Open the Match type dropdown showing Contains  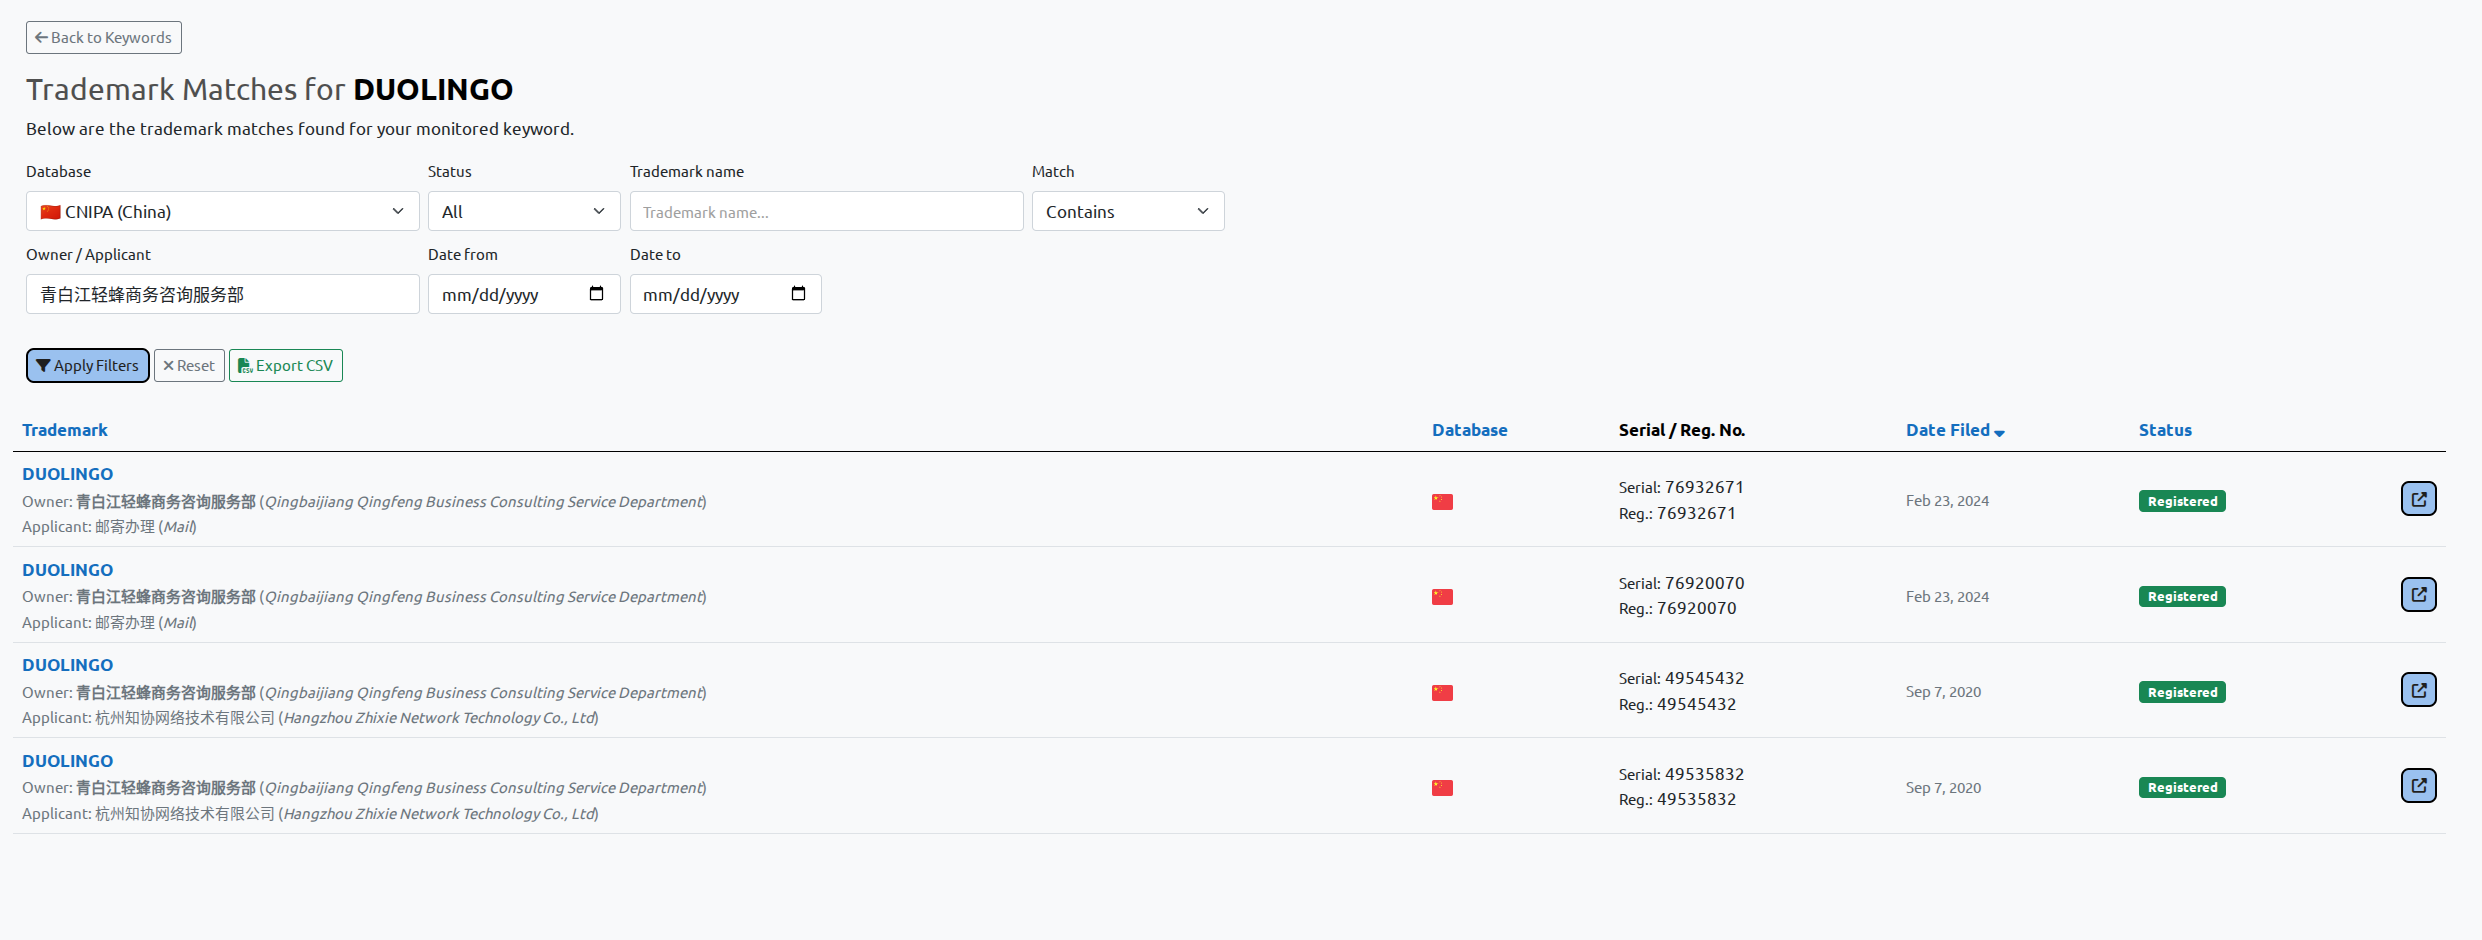tap(1127, 211)
